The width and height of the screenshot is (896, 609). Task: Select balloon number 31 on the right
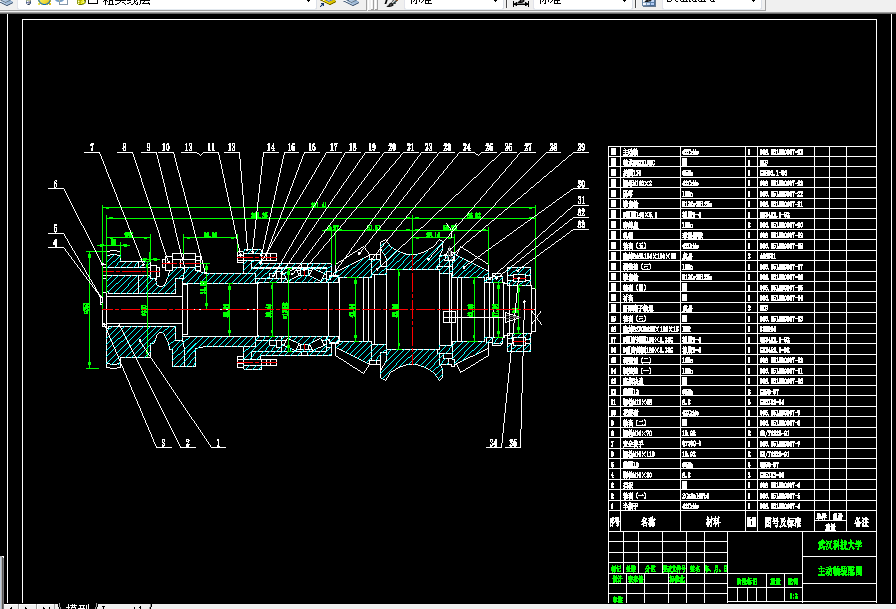tap(581, 200)
